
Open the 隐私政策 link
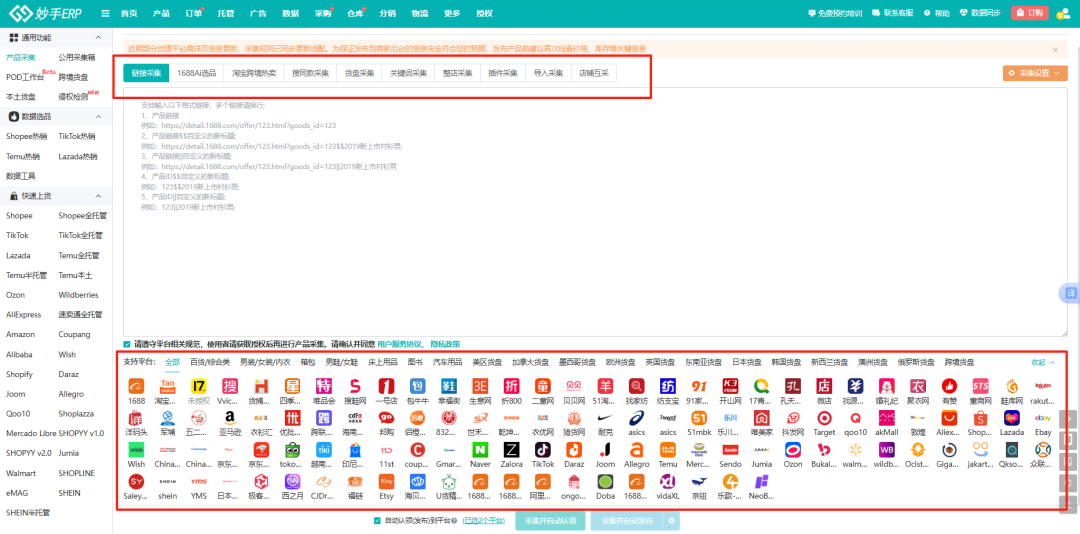[445, 344]
